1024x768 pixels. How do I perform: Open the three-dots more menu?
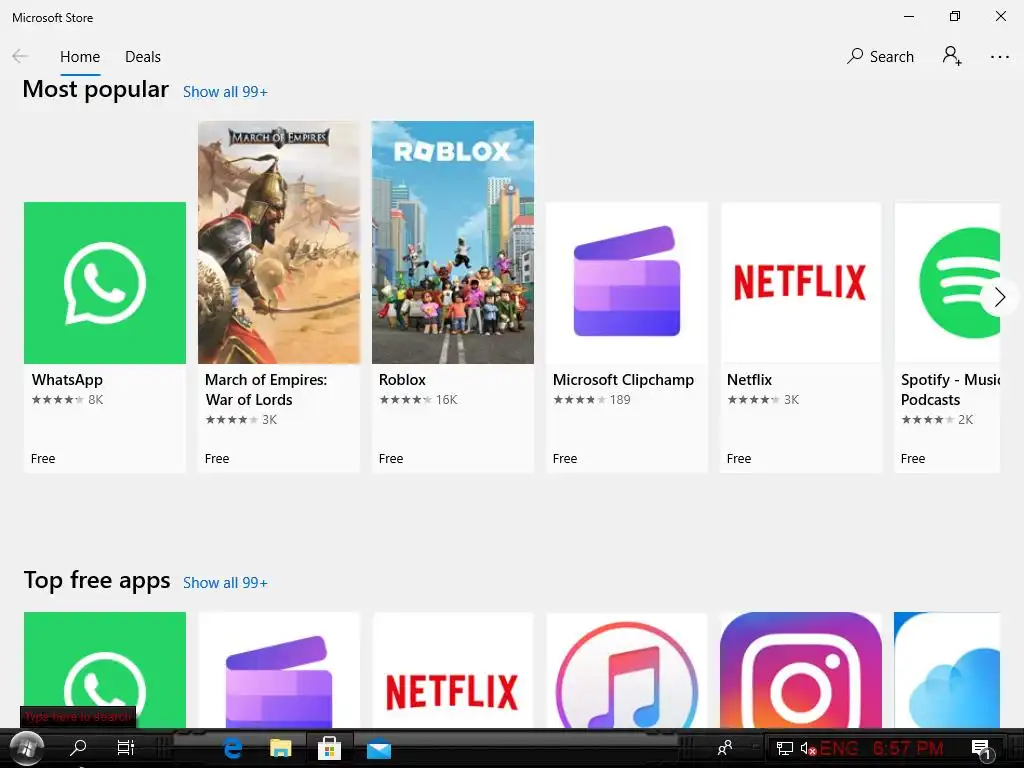click(x=1000, y=57)
